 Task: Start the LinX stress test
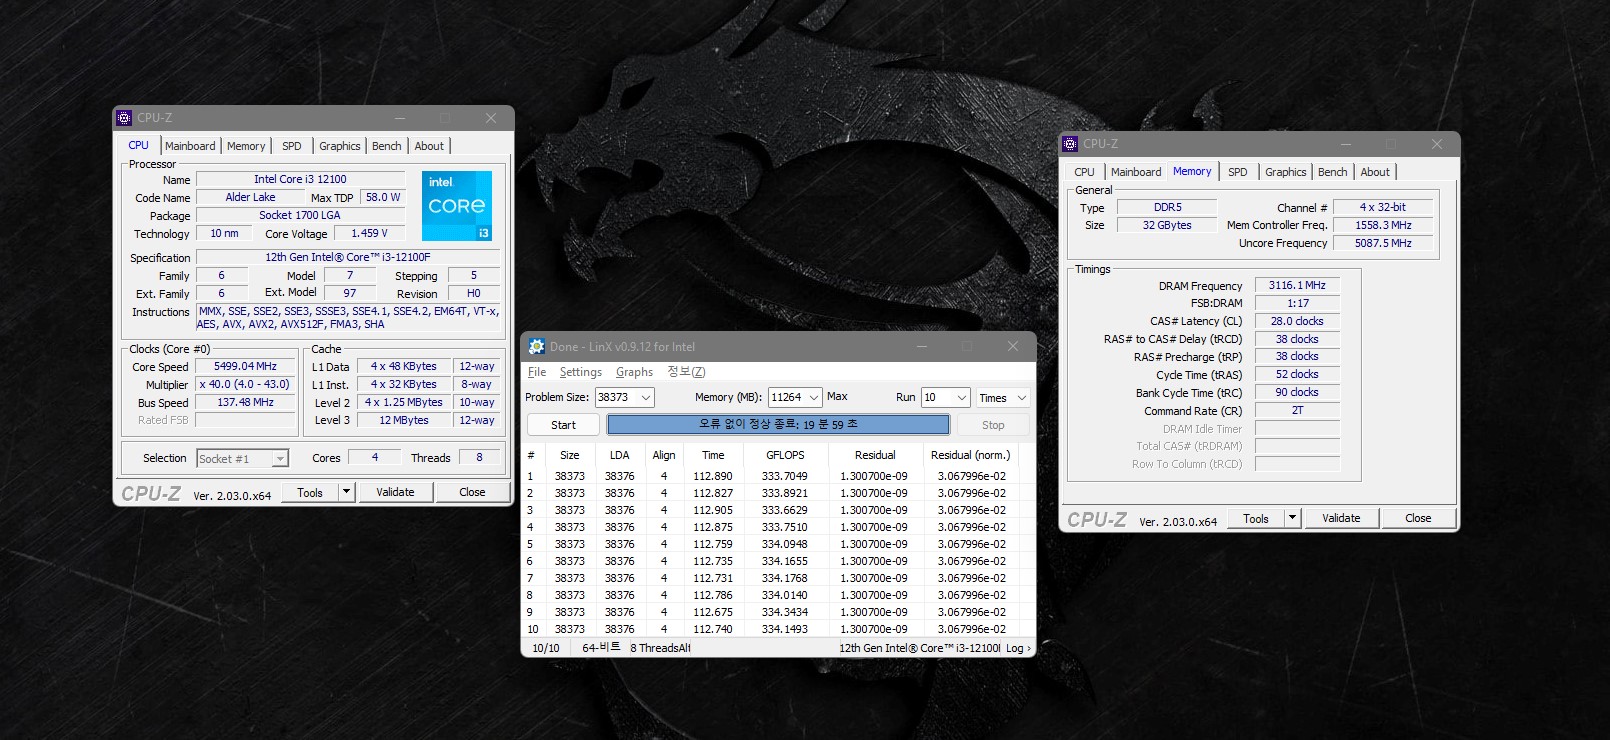pyautogui.click(x=563, y=425)
